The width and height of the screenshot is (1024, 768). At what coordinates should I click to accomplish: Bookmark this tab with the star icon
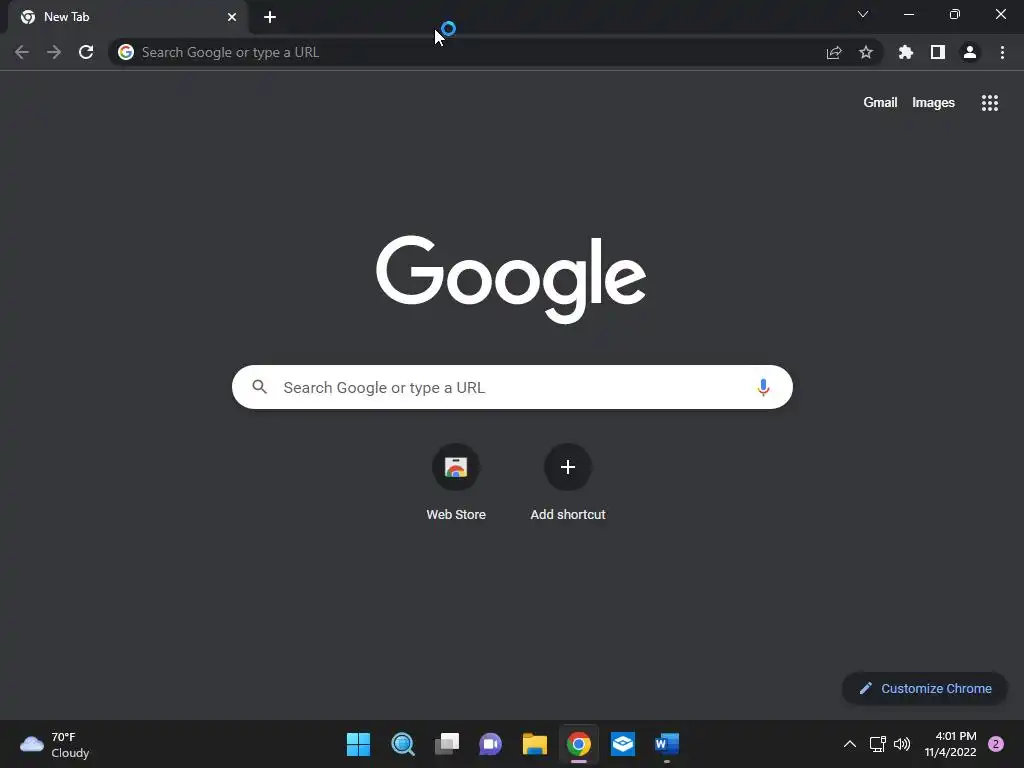(x=866, y=52)
